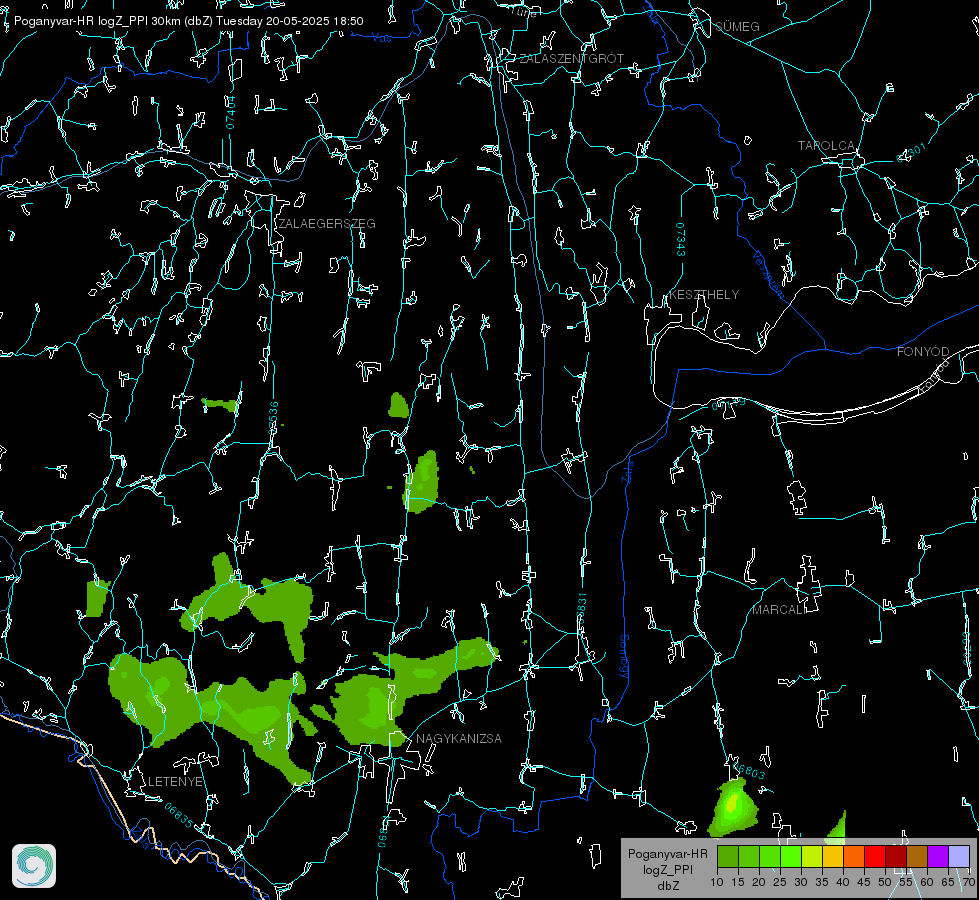Click the Zala label near the river
The width and height of the screenshot is (979, 900).
click(x=627, y=472)
